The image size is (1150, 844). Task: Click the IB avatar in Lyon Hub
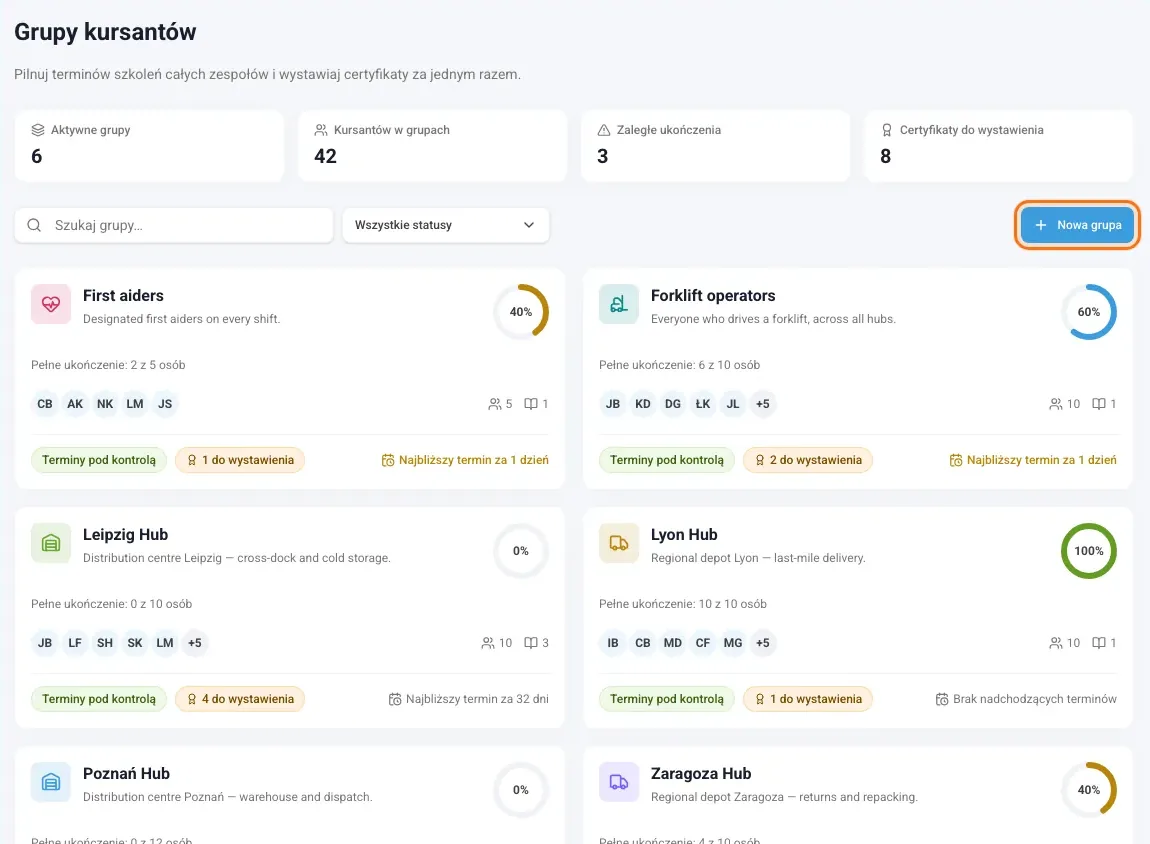(x=612, y=643)
